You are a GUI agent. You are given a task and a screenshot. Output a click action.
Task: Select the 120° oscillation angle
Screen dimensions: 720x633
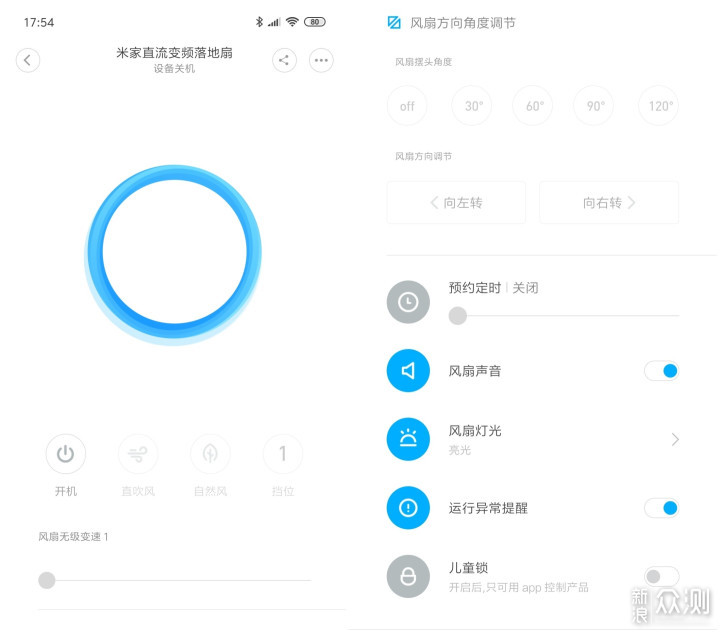tap(658, 106)
